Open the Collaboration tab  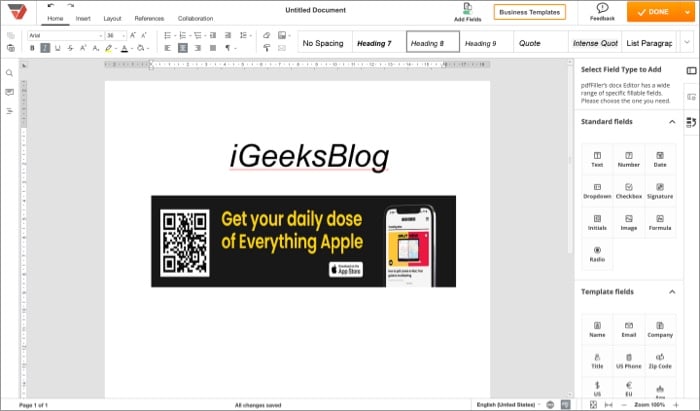click(x=195, y=18)
